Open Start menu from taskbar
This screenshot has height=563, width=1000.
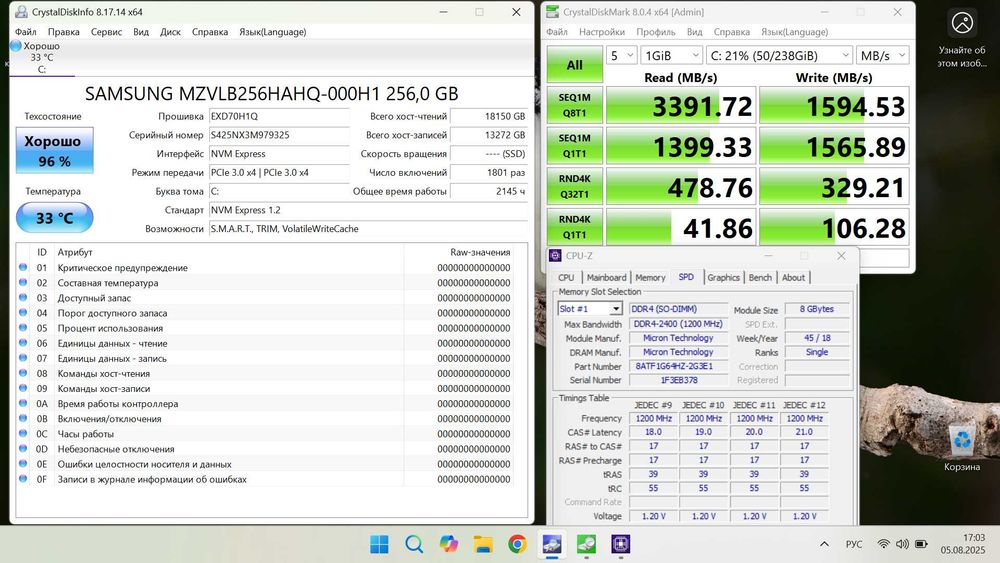pyautogui.click(x=379, y=544)
